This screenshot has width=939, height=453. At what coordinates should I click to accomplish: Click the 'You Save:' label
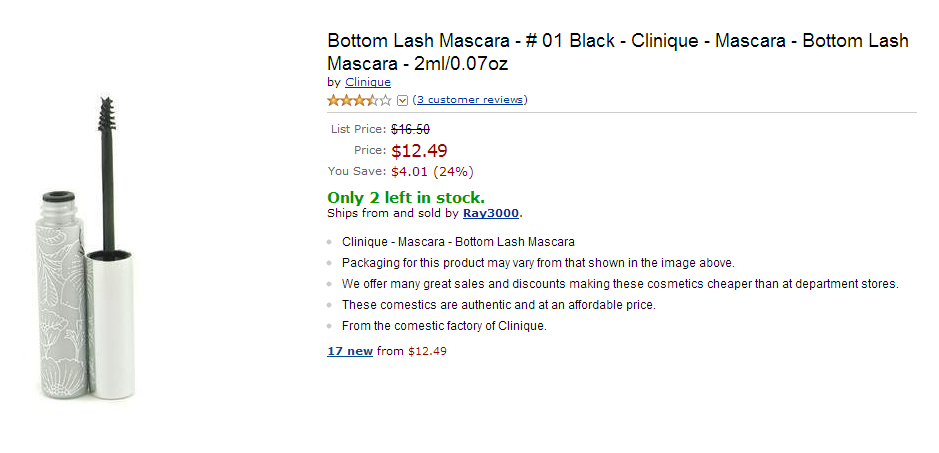[x=357, y=171]
